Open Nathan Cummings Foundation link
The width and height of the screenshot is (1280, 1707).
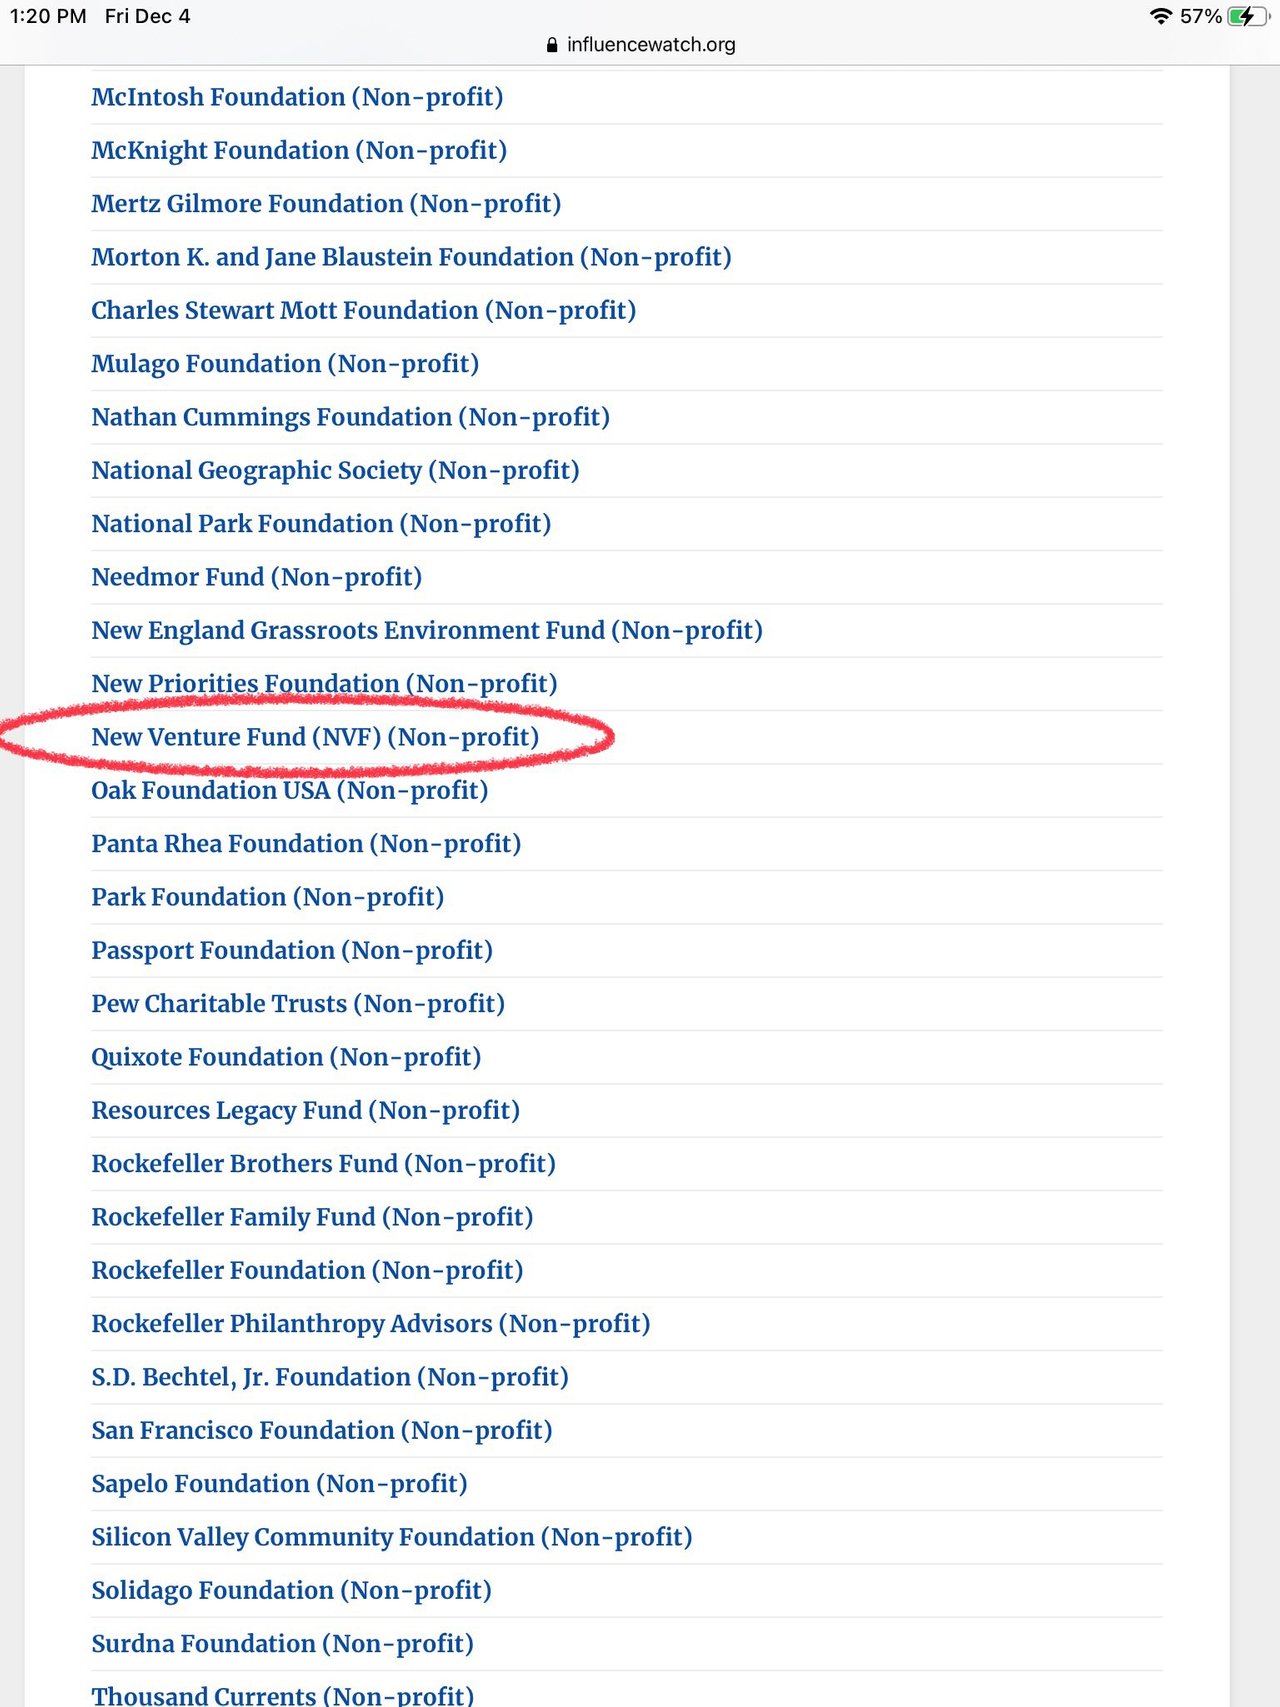(350, 417)
